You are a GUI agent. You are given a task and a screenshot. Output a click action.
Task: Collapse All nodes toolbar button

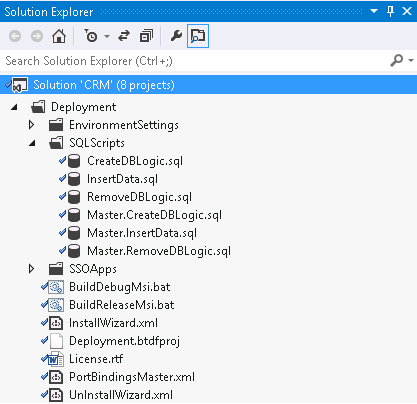coord(146,36)
